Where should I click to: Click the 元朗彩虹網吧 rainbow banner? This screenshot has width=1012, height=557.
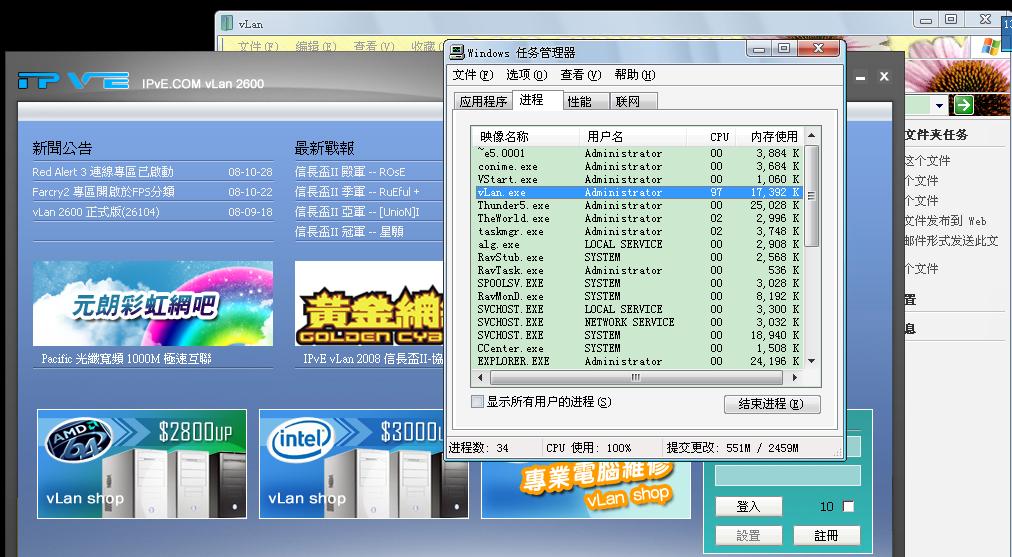pos(153,303)
